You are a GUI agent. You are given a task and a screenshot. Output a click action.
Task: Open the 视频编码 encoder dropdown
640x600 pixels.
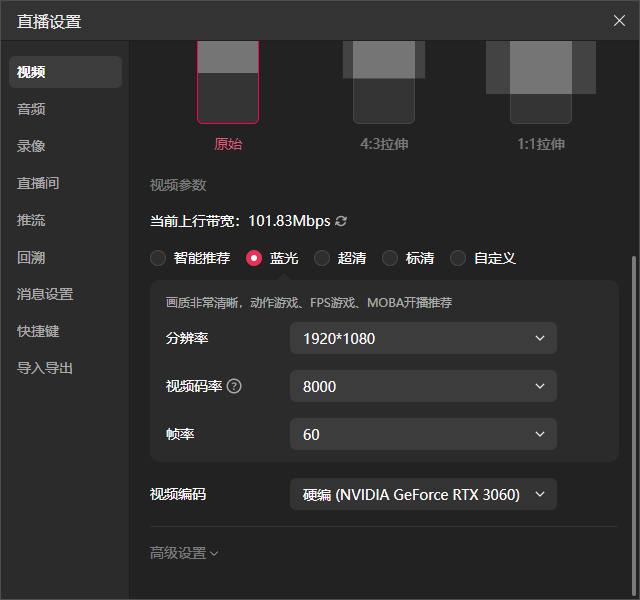point(423,494)
